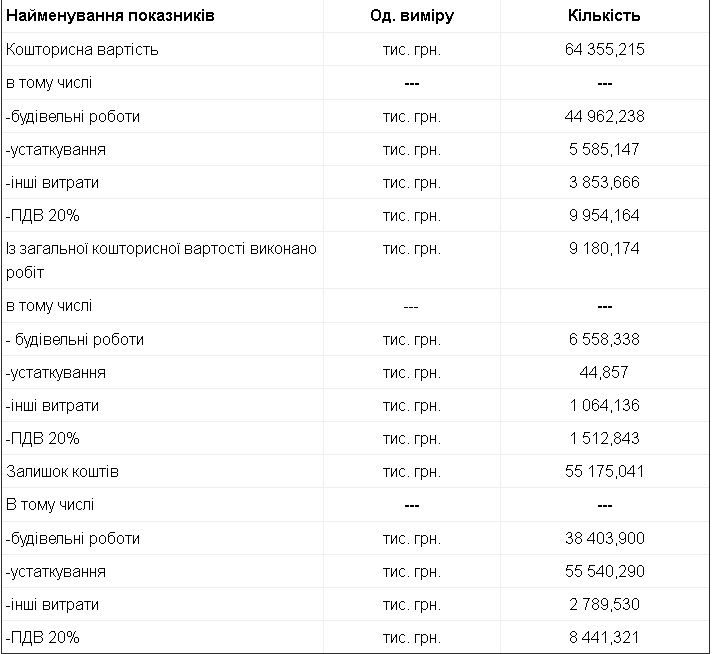
Task: Click the value 55 175,041
Action: coord(604,471)
